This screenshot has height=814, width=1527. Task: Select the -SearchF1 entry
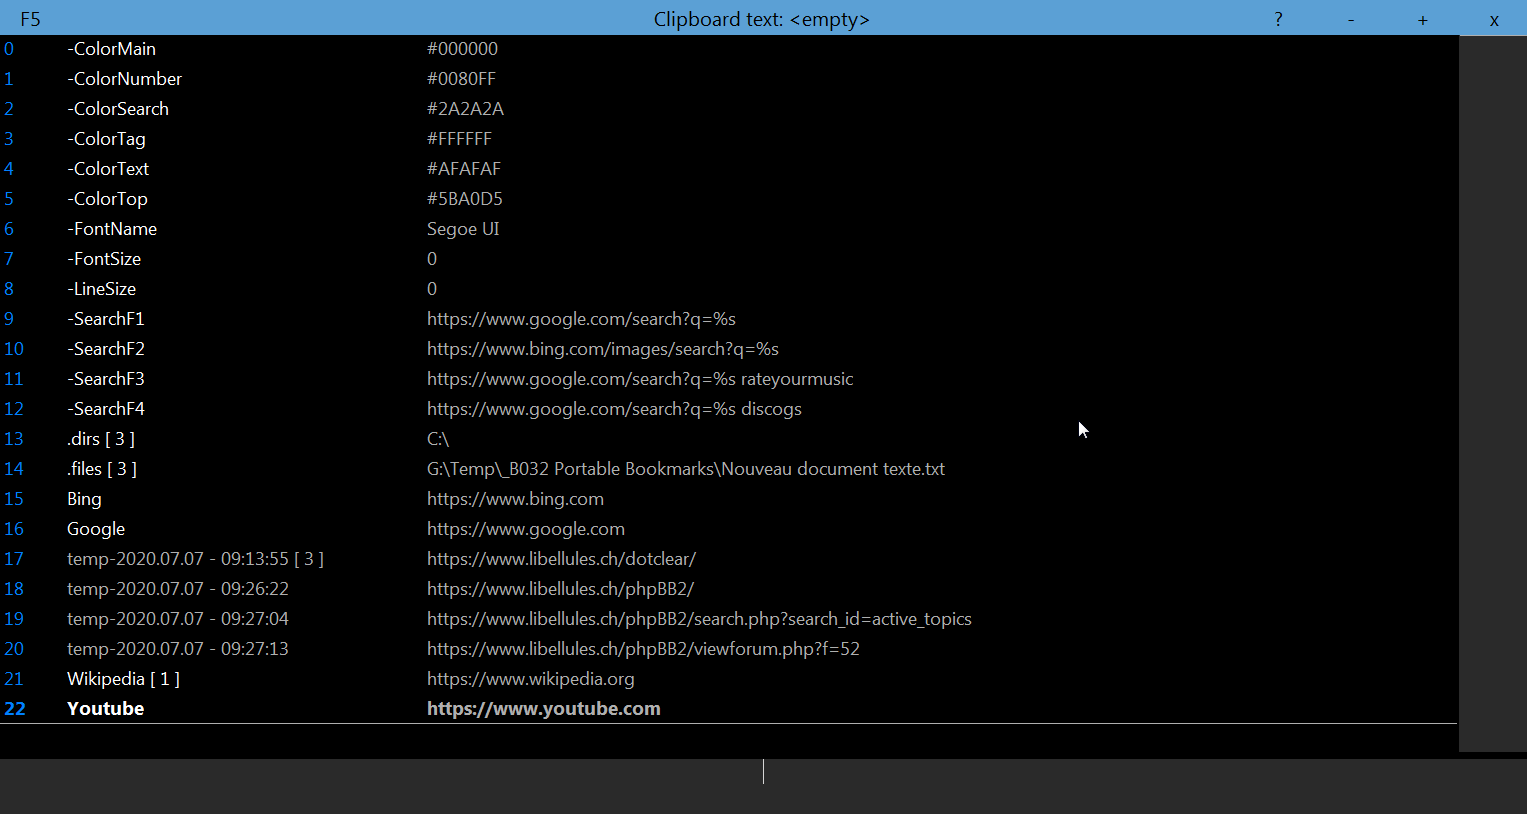coord(106,319)
